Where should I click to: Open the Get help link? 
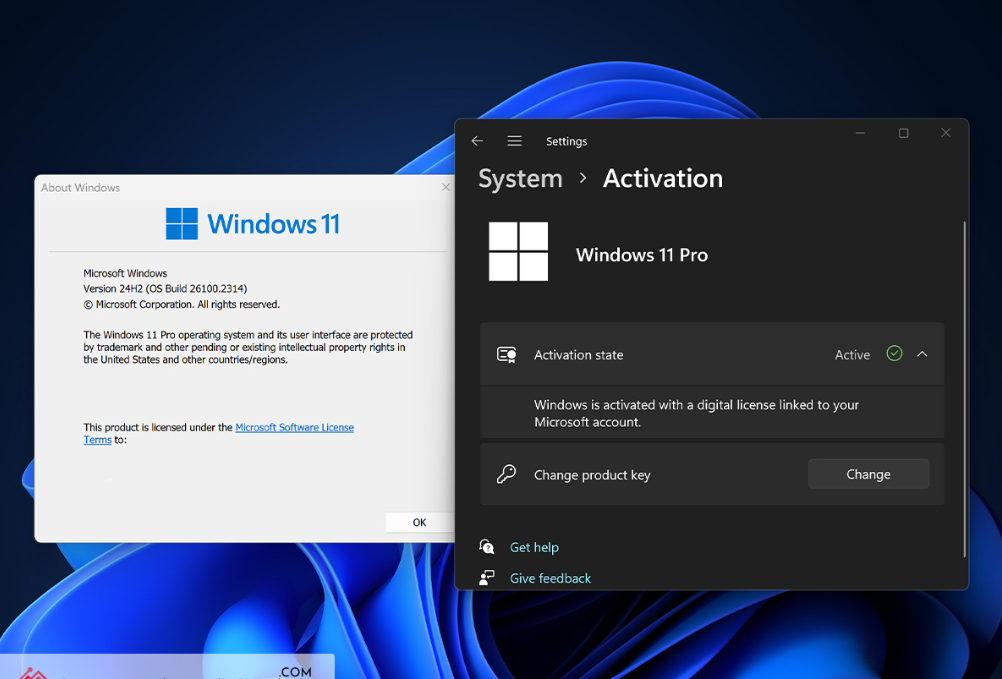[x=534, y=547]
